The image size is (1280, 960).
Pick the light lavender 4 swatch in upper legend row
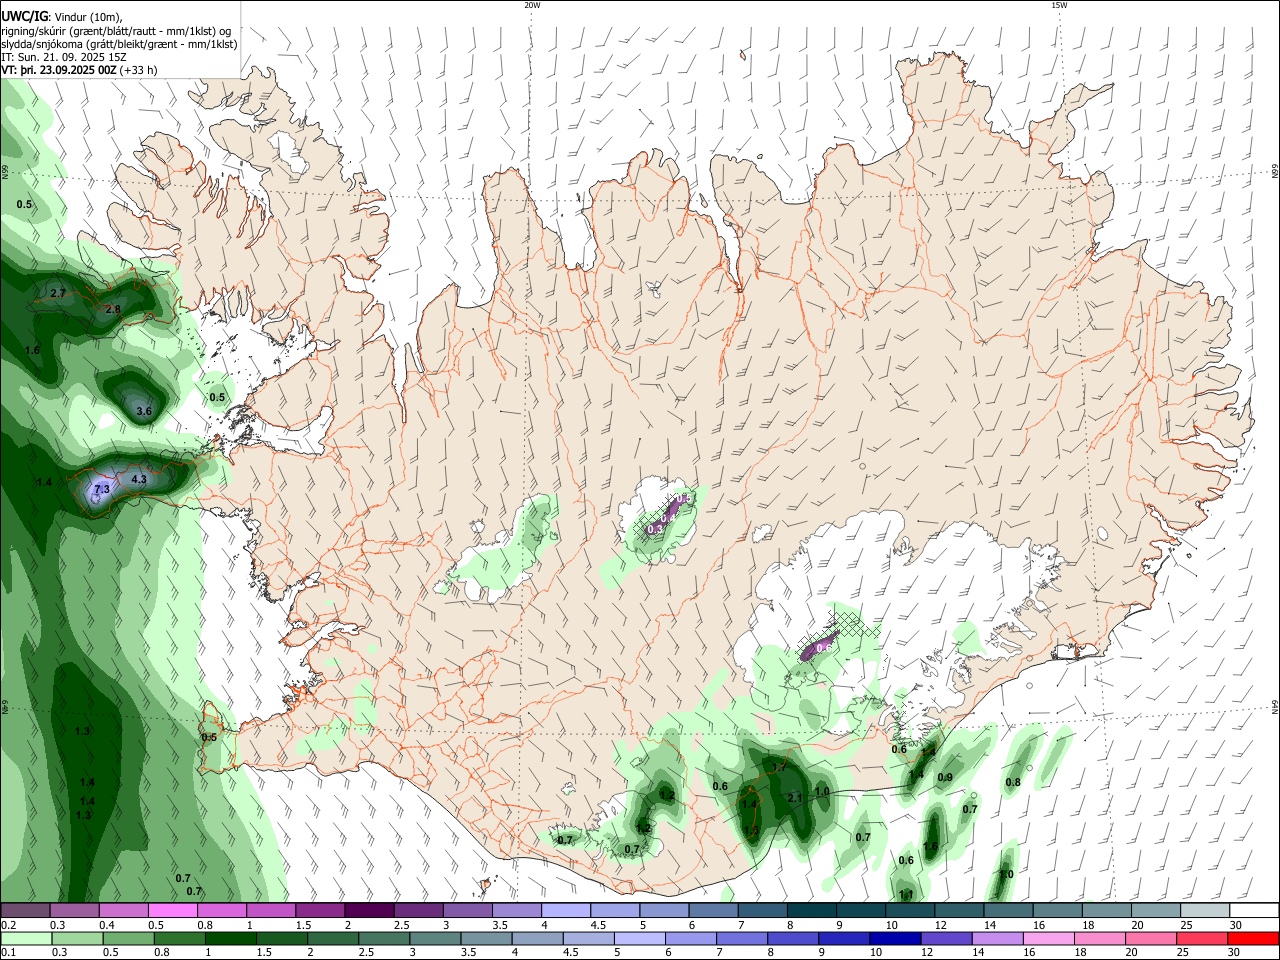click(565, 910)
